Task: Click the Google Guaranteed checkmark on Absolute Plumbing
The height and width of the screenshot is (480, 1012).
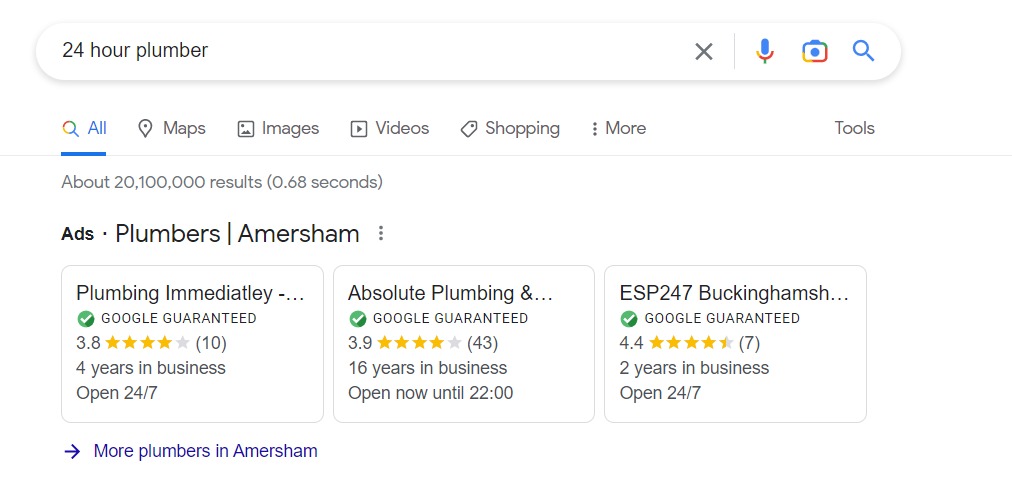Action: point(358,319)
